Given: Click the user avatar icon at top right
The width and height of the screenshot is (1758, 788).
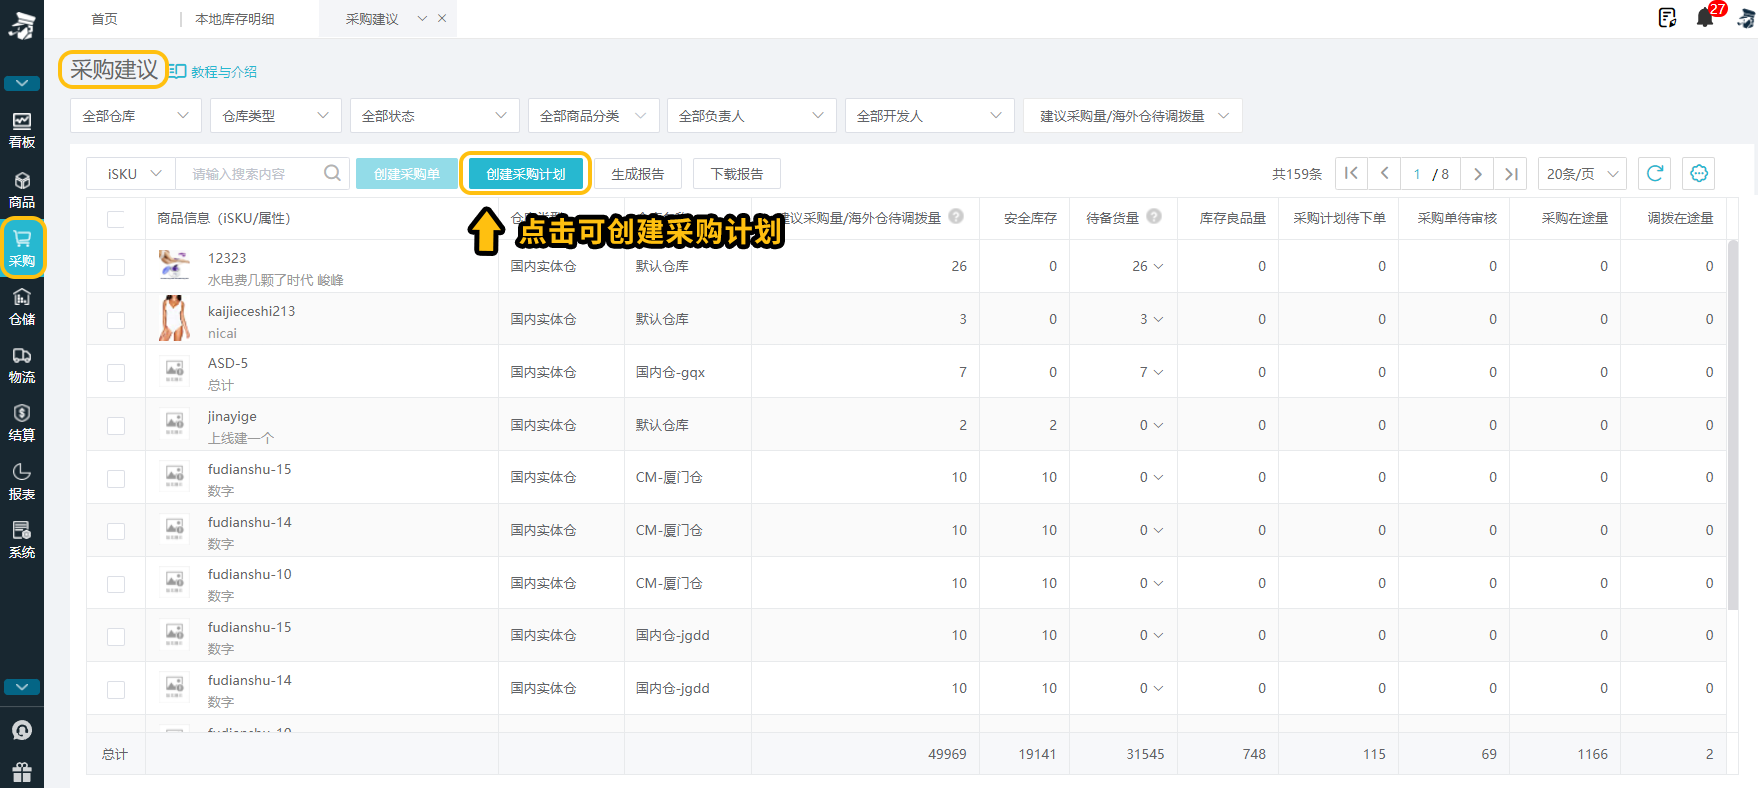Looking at the screenshot, I should (x=1746, y=18).
